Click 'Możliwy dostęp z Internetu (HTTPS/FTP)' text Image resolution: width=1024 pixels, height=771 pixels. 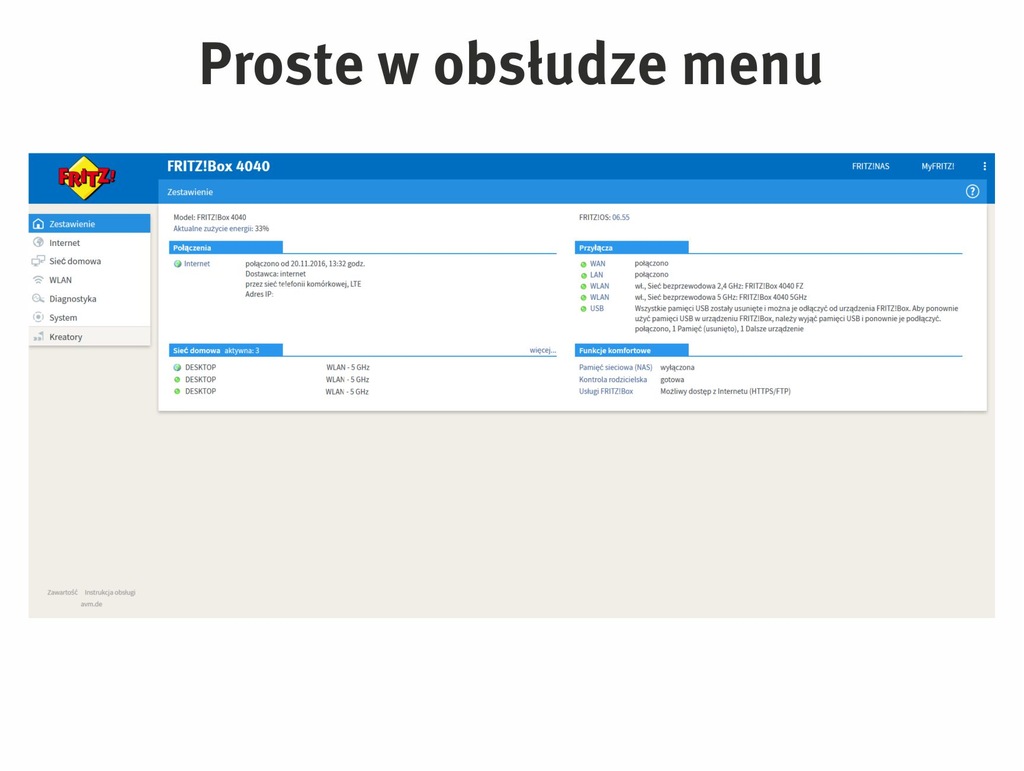(725, 391)
